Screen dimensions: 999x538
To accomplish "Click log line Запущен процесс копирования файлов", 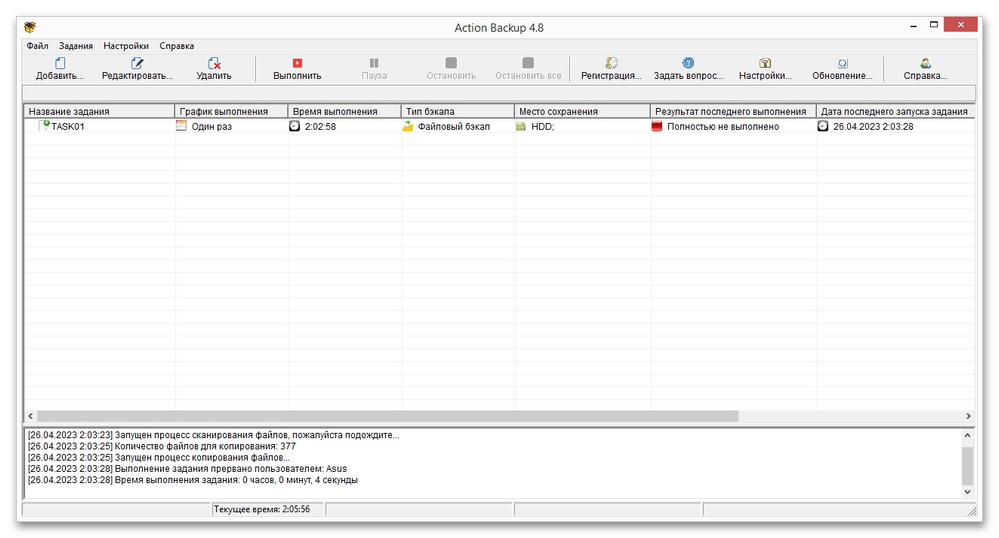I will pyautogui.click(x=159, y=457).
